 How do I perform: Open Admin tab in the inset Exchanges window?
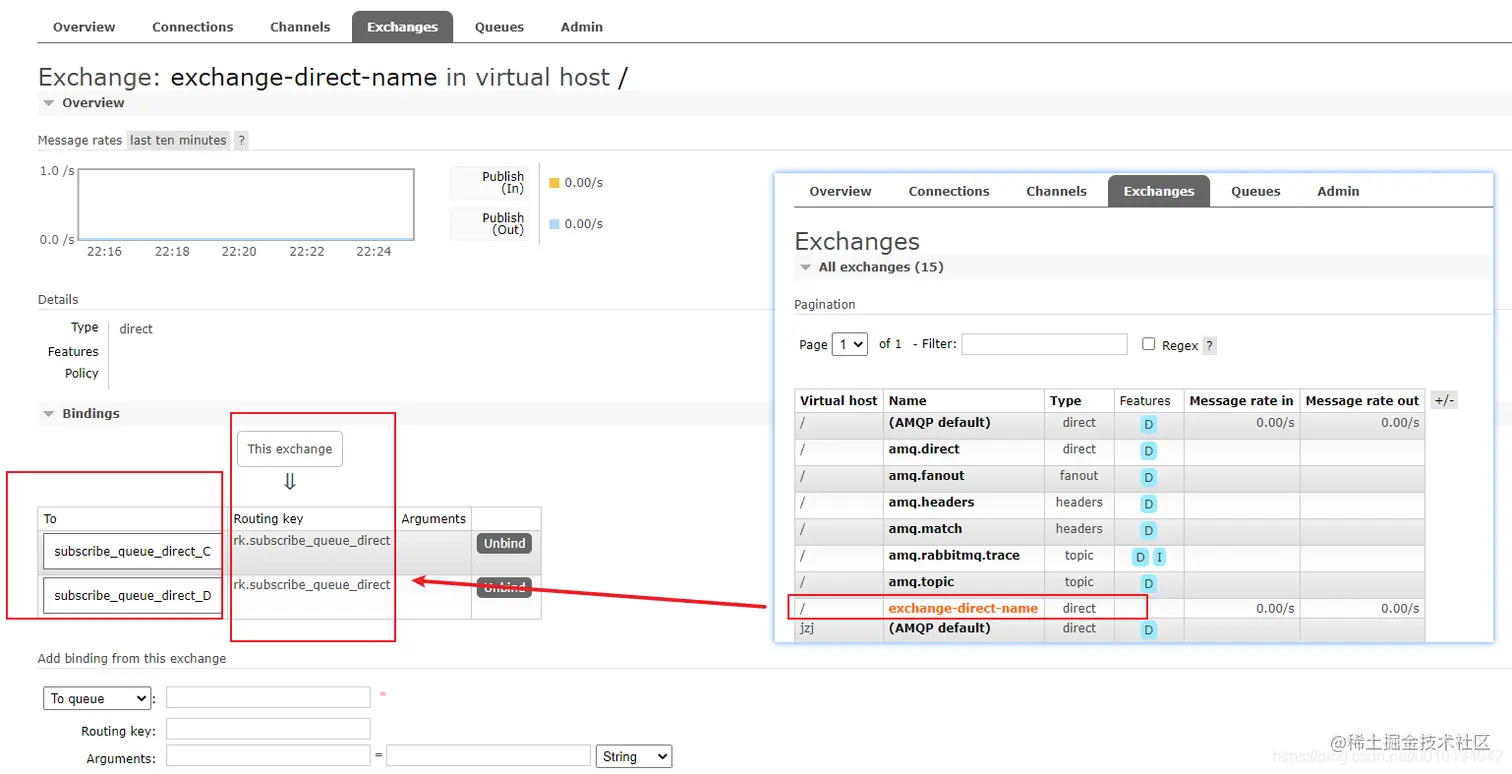[1338, 191]
